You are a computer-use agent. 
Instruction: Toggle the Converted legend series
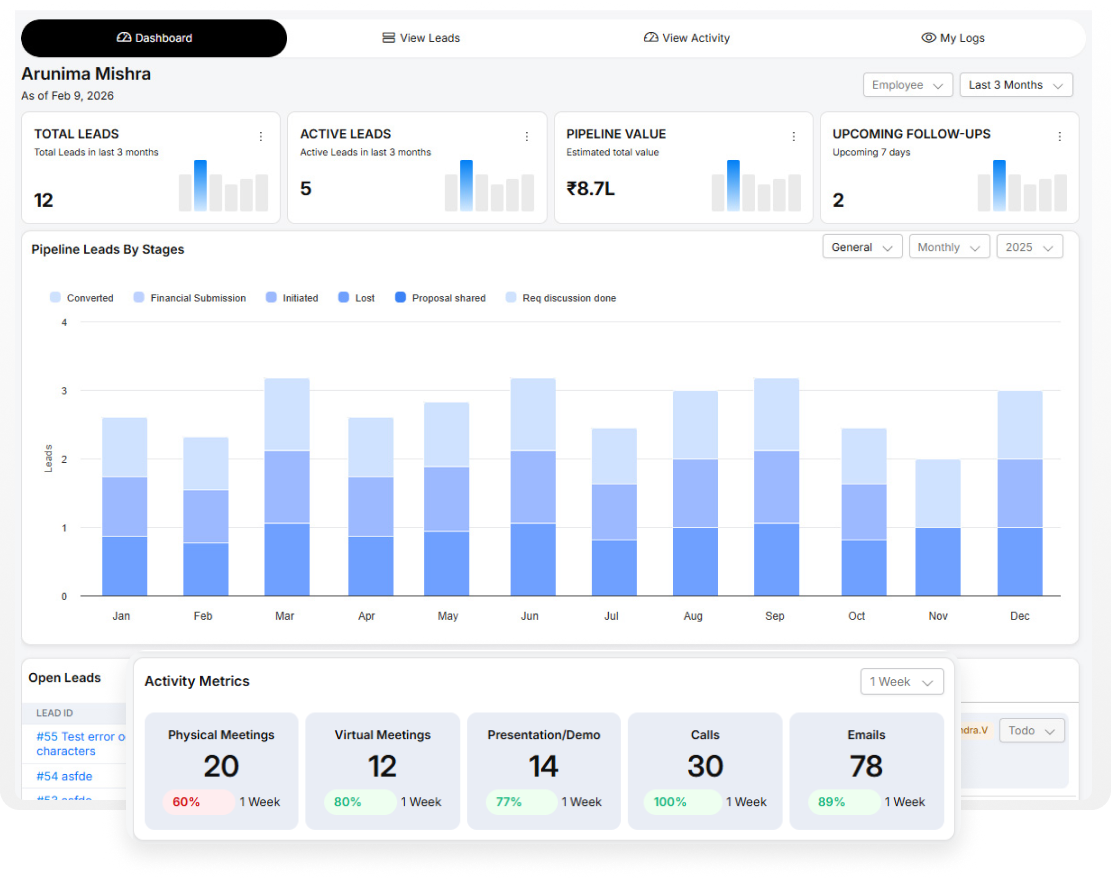click(x=81, y=298)
